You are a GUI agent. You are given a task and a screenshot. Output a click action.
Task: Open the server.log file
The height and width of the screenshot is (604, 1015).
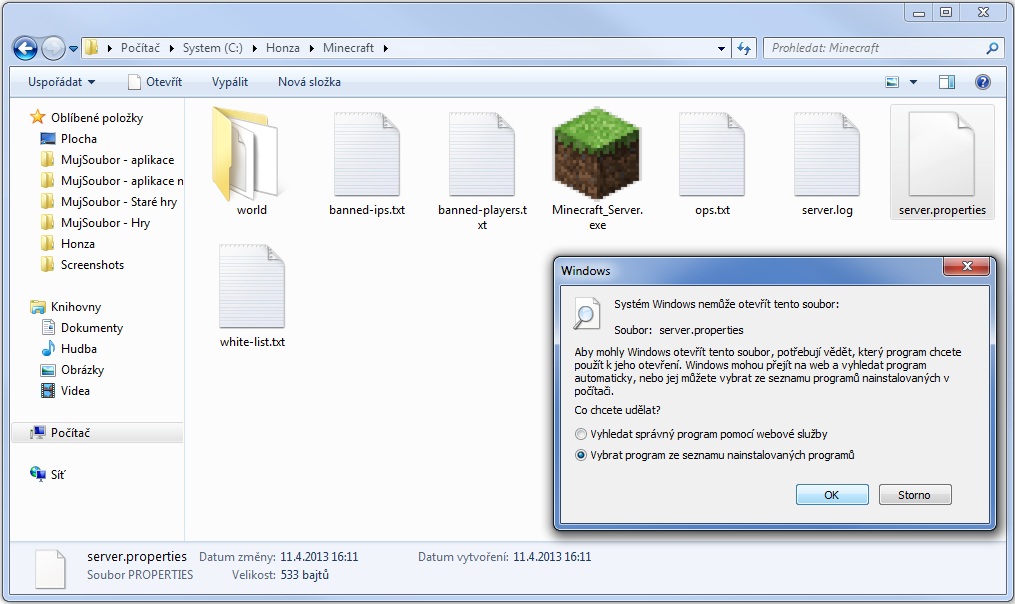pos(828,155)
